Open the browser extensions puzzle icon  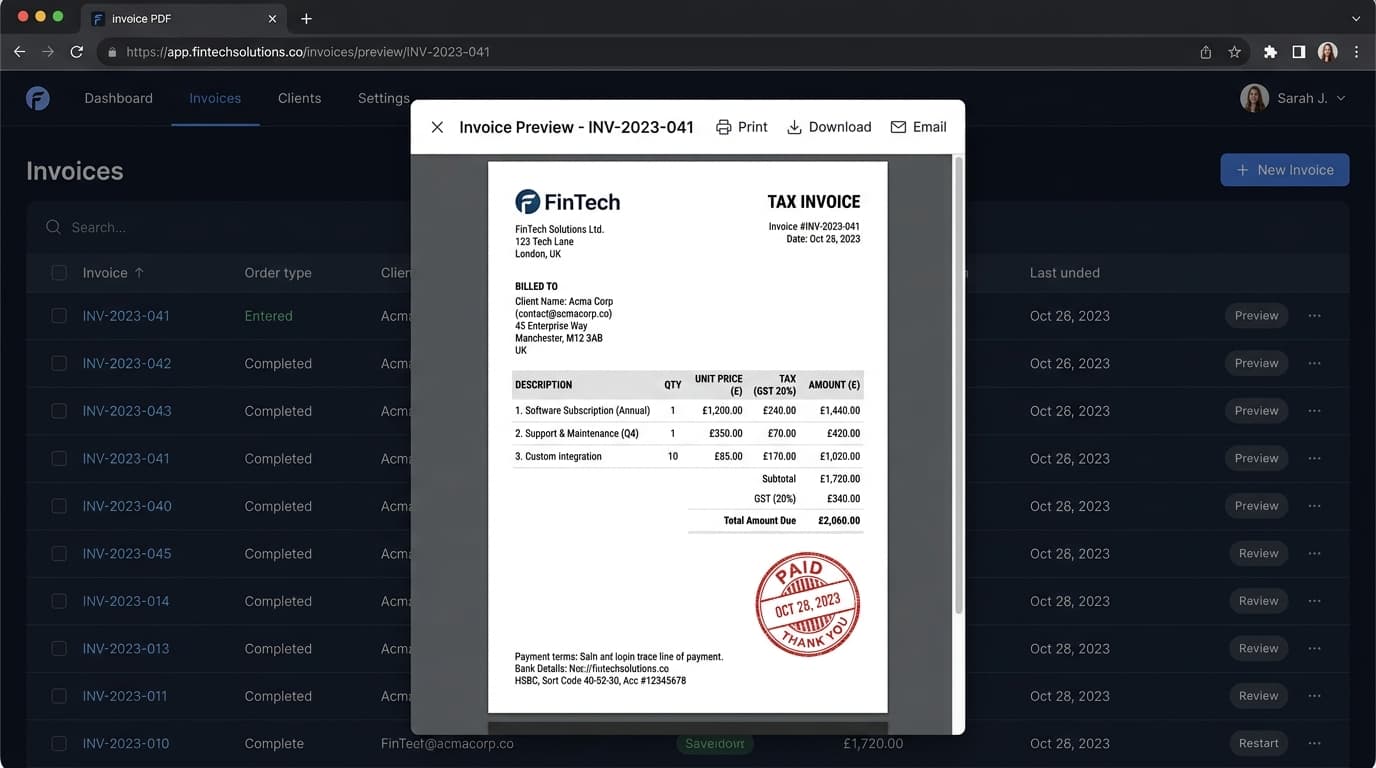tap(1270, 52)
